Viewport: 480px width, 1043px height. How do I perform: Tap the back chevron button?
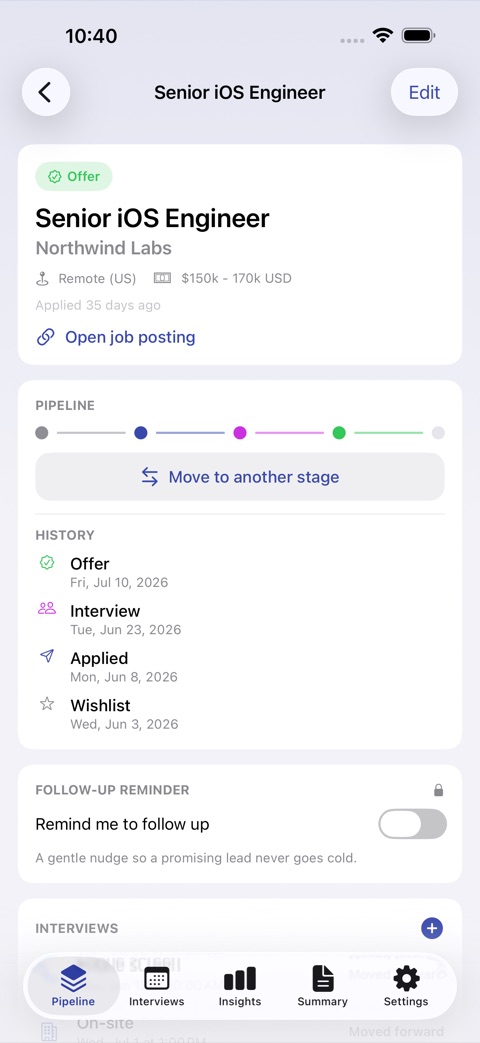pyautogui.click(x=46, y=92)
